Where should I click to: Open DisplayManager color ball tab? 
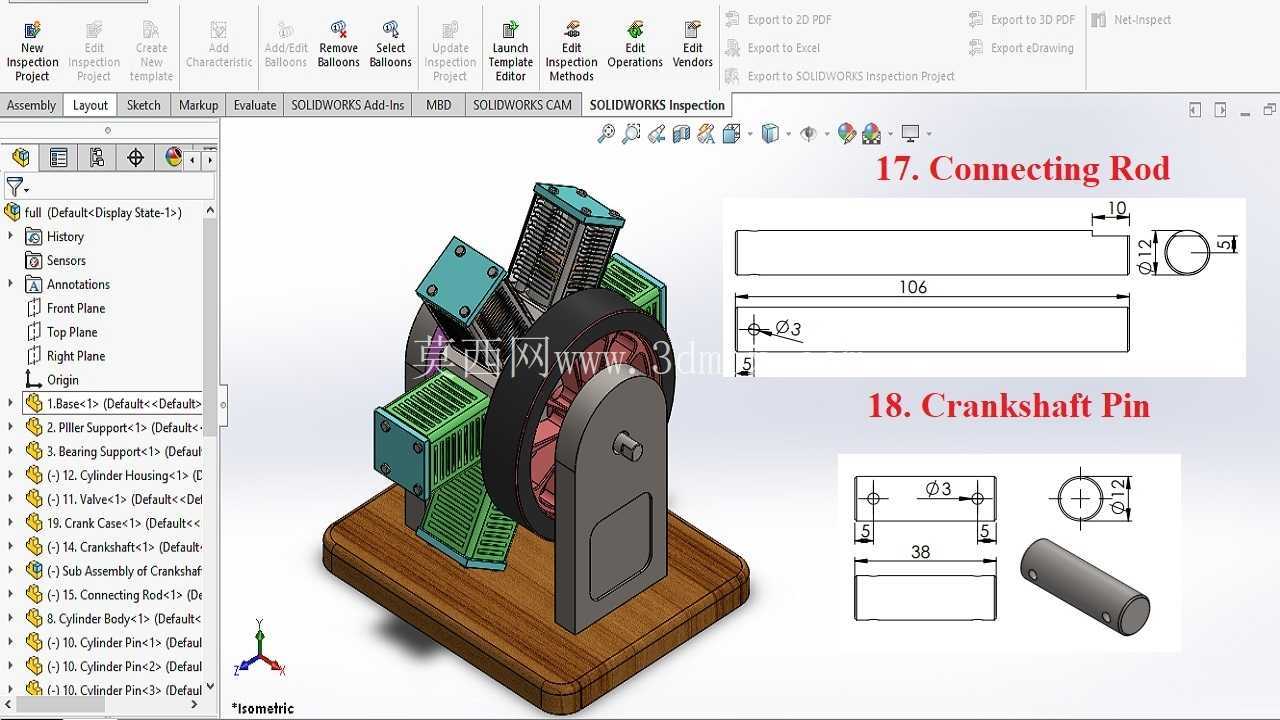click(173, 157)
